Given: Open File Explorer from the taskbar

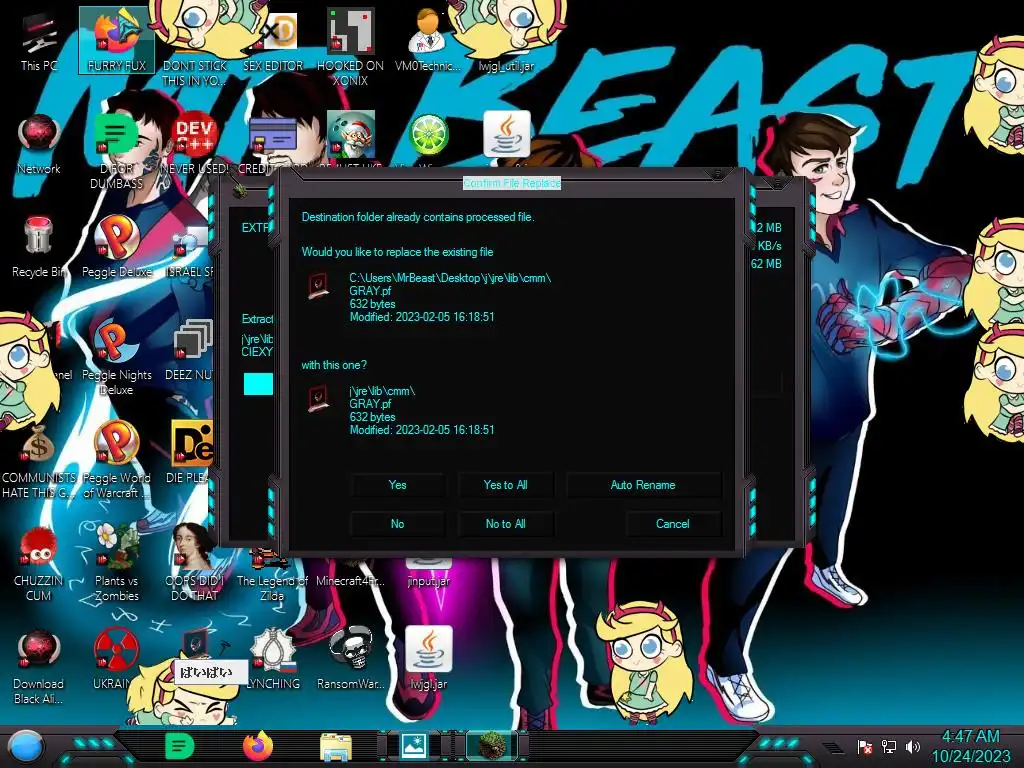Looking at the screenshot, I should 336,747.
